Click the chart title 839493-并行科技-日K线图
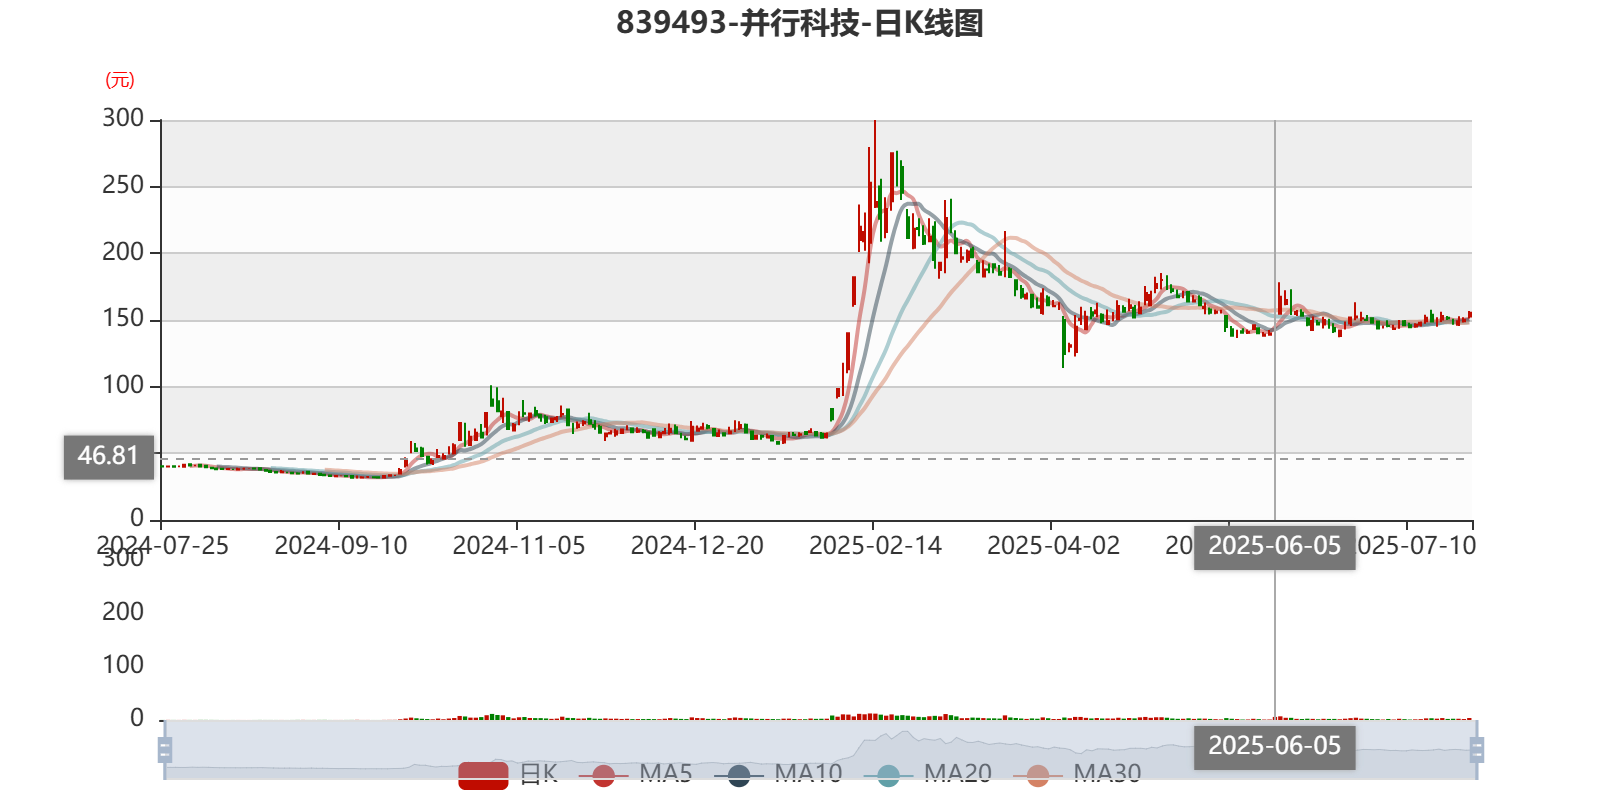The height and width of the screenshot is (800, 1600). 800,22
